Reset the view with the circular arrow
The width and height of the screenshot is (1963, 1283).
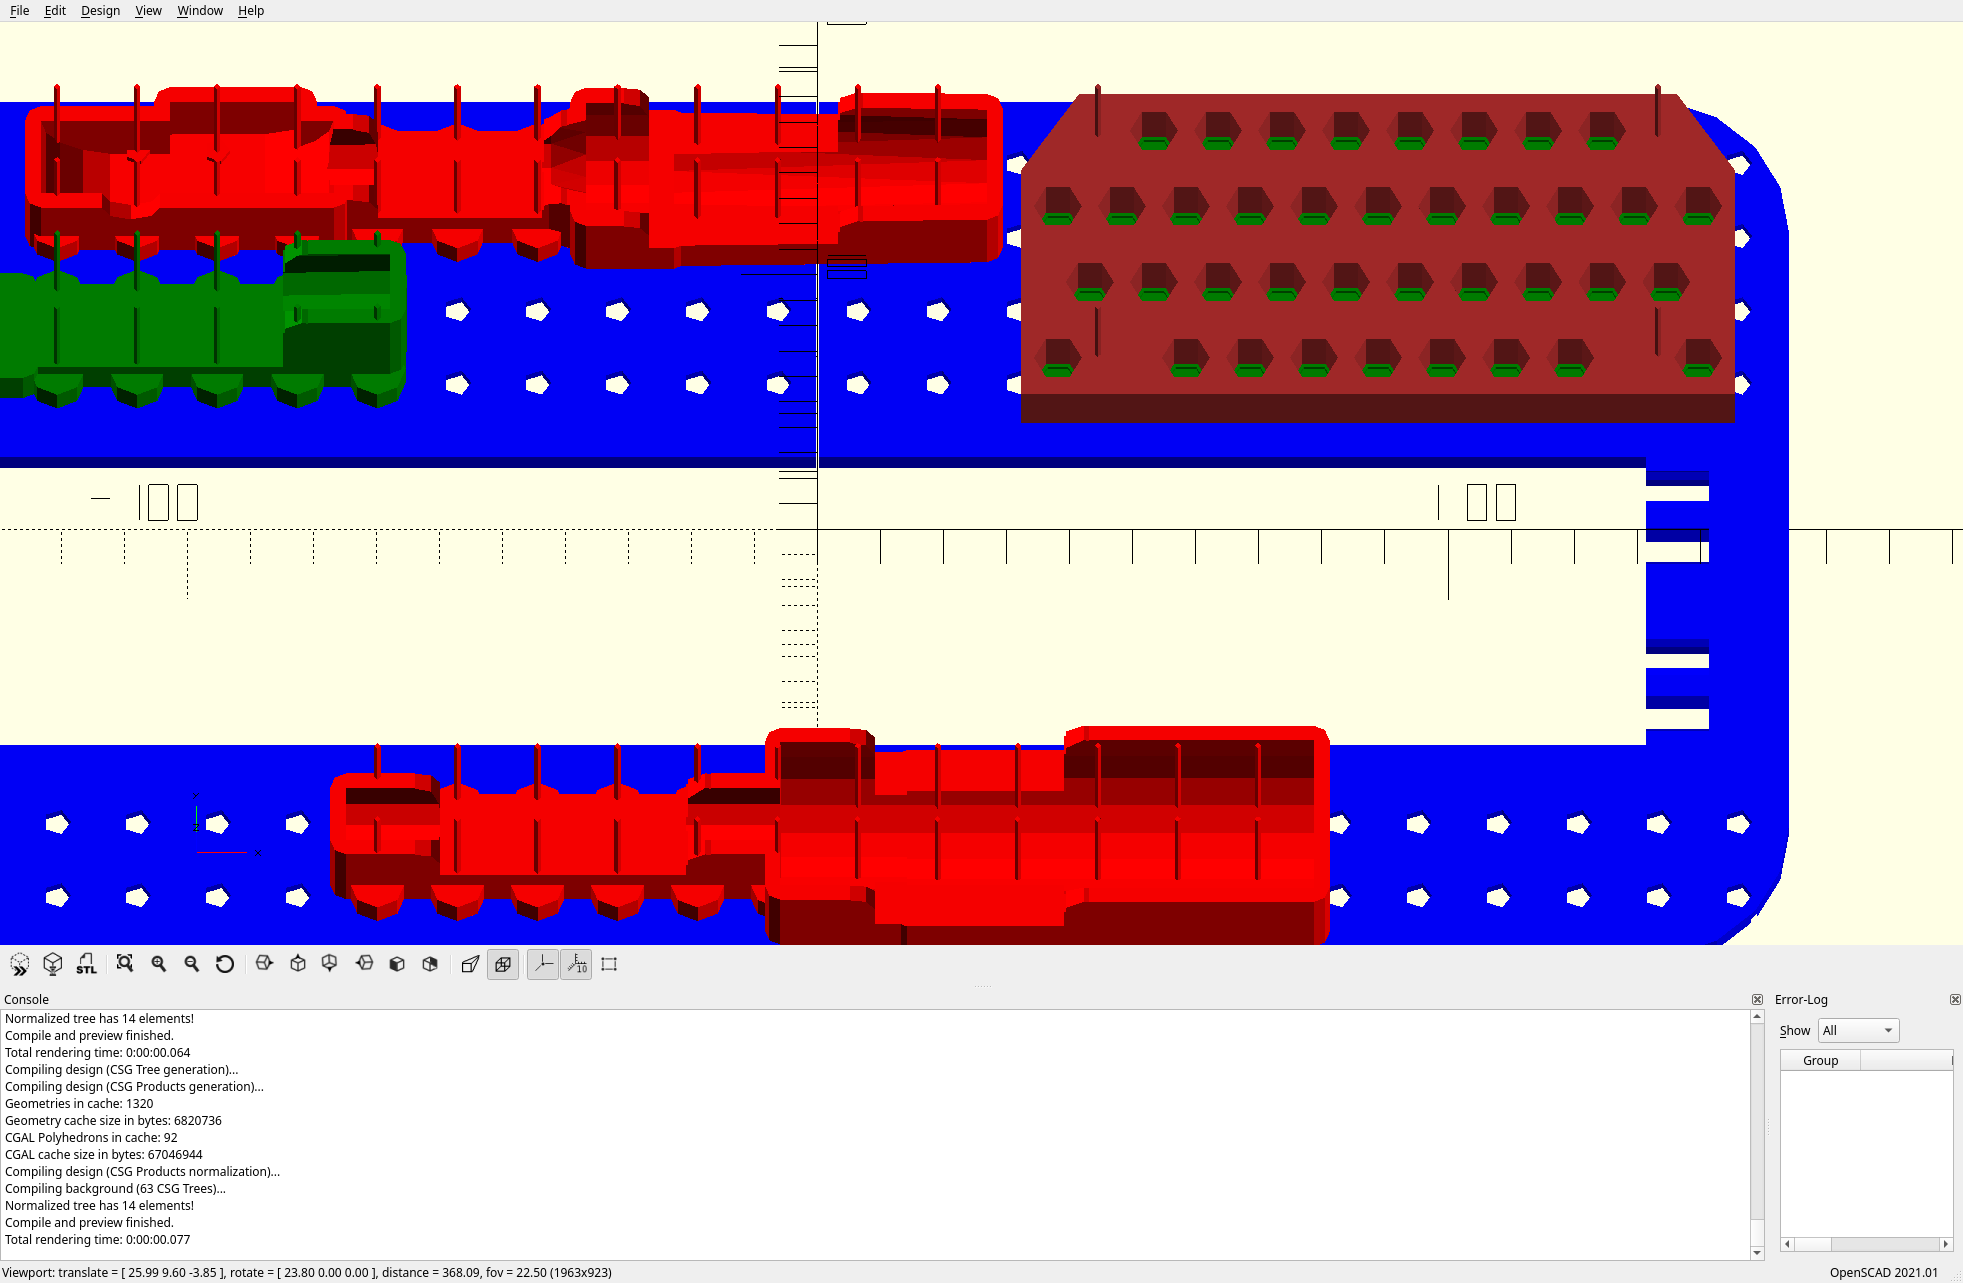tap(225, 964)
